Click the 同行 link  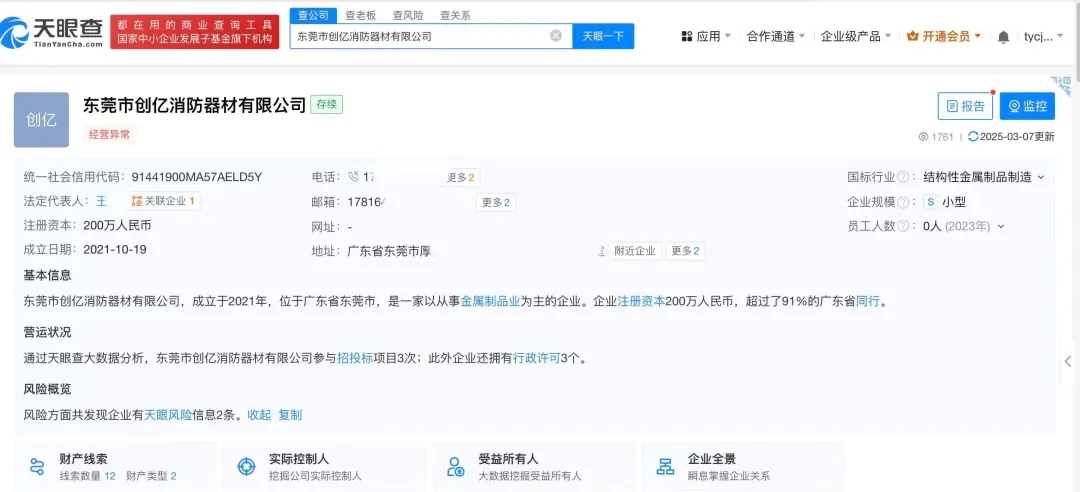868,301
